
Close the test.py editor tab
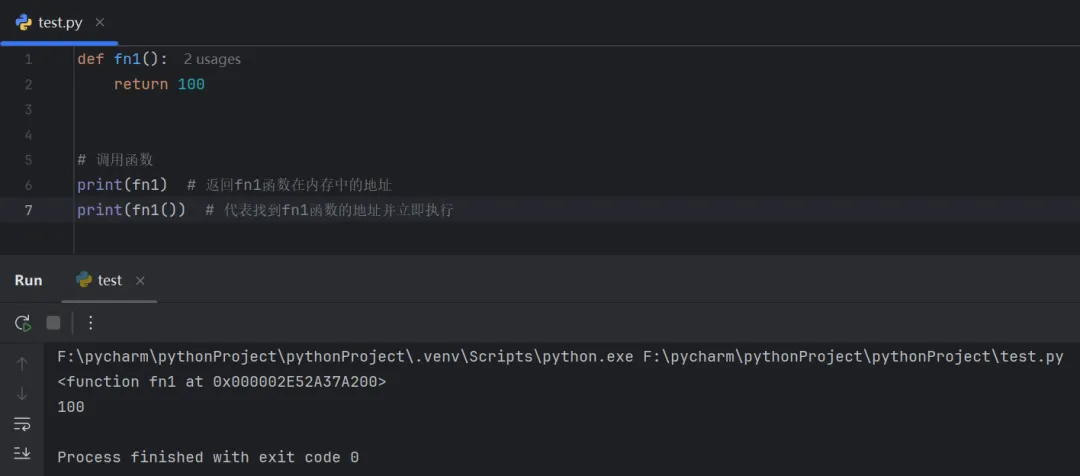pyautogui.click(x=99, y=22)
